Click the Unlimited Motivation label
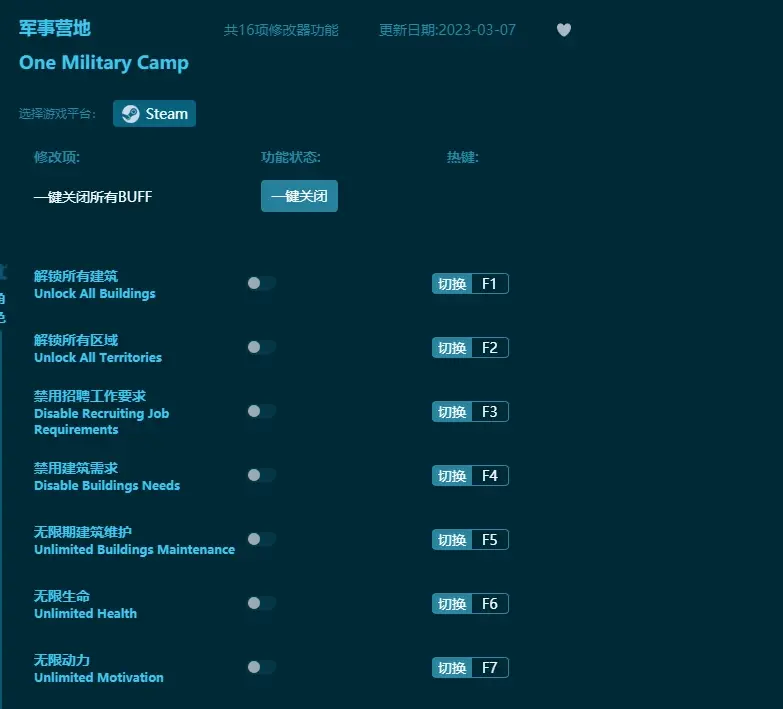This screenshot has width=783, height=709. coord(99,677)
